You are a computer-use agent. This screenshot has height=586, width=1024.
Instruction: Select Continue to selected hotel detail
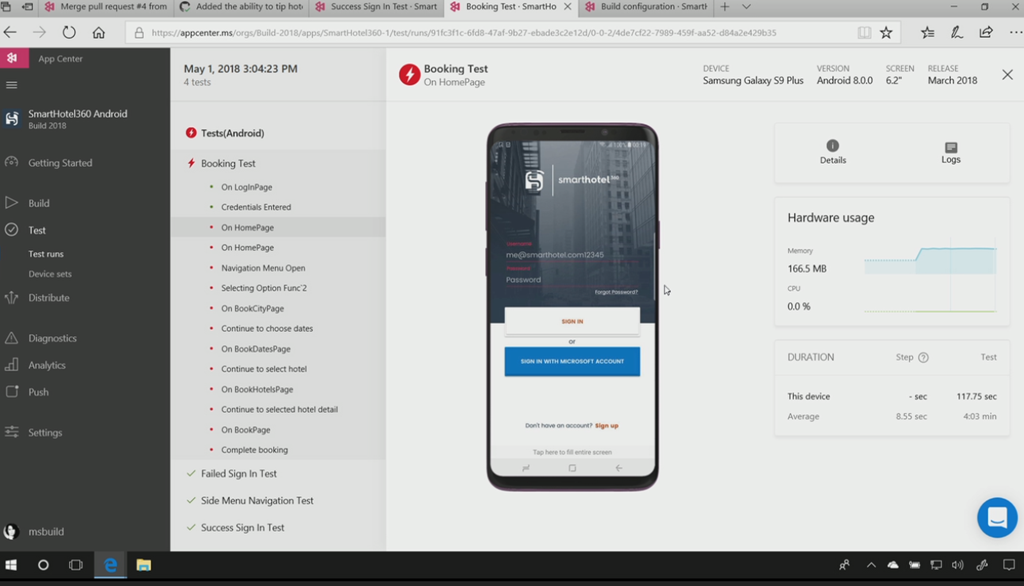click(280, 410)
